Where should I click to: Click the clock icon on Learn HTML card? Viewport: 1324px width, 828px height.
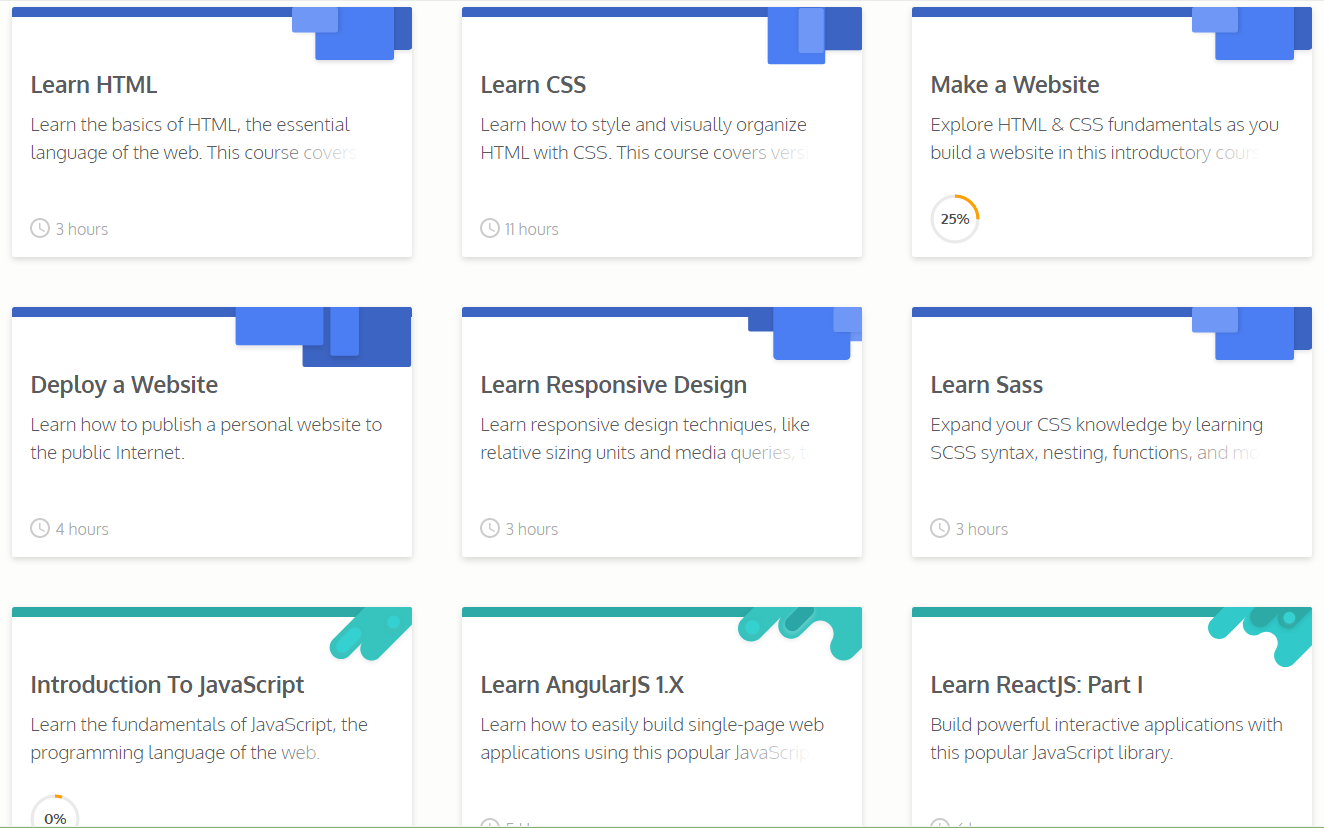(x=40, y=228)
